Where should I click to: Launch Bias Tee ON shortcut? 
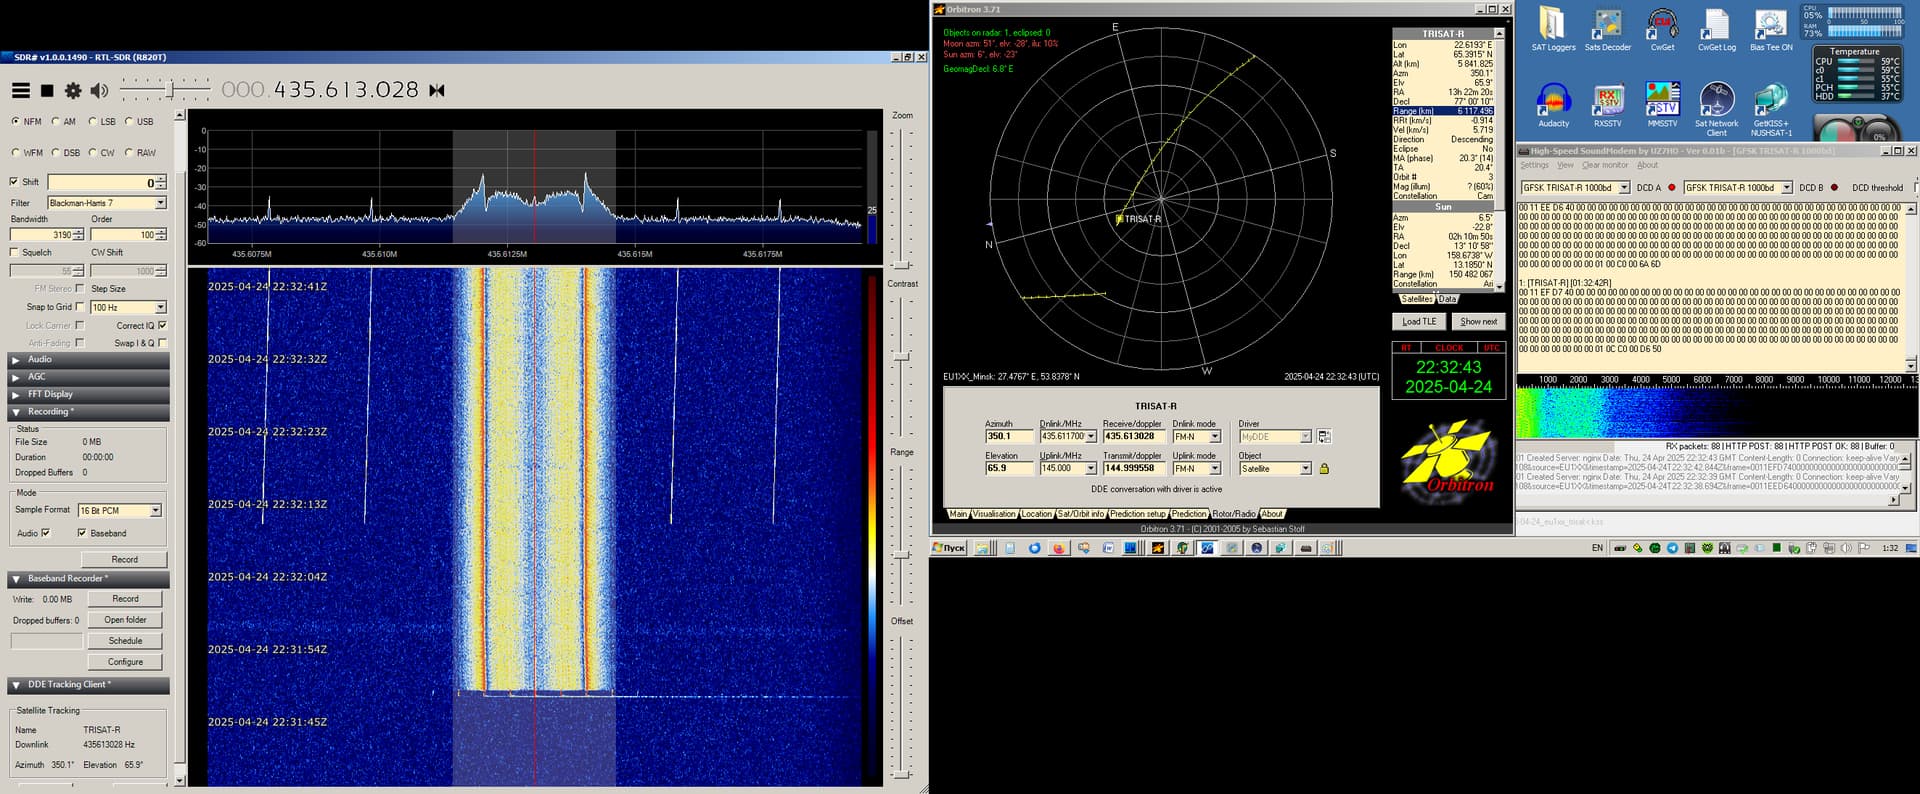[1771, 29]
